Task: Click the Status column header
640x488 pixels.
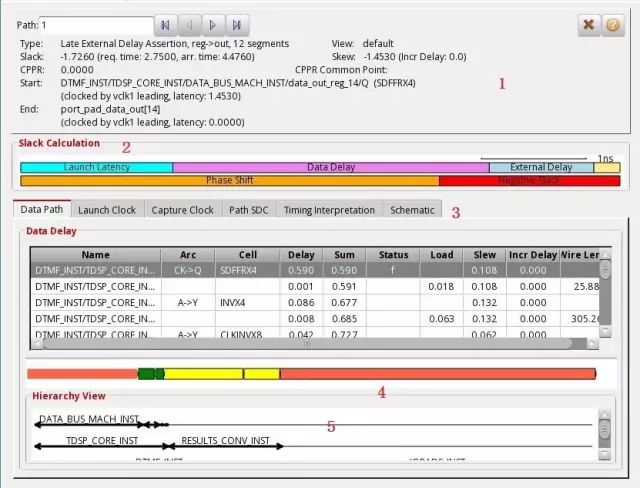Action: pyautogui.click(x=393, y=255)
